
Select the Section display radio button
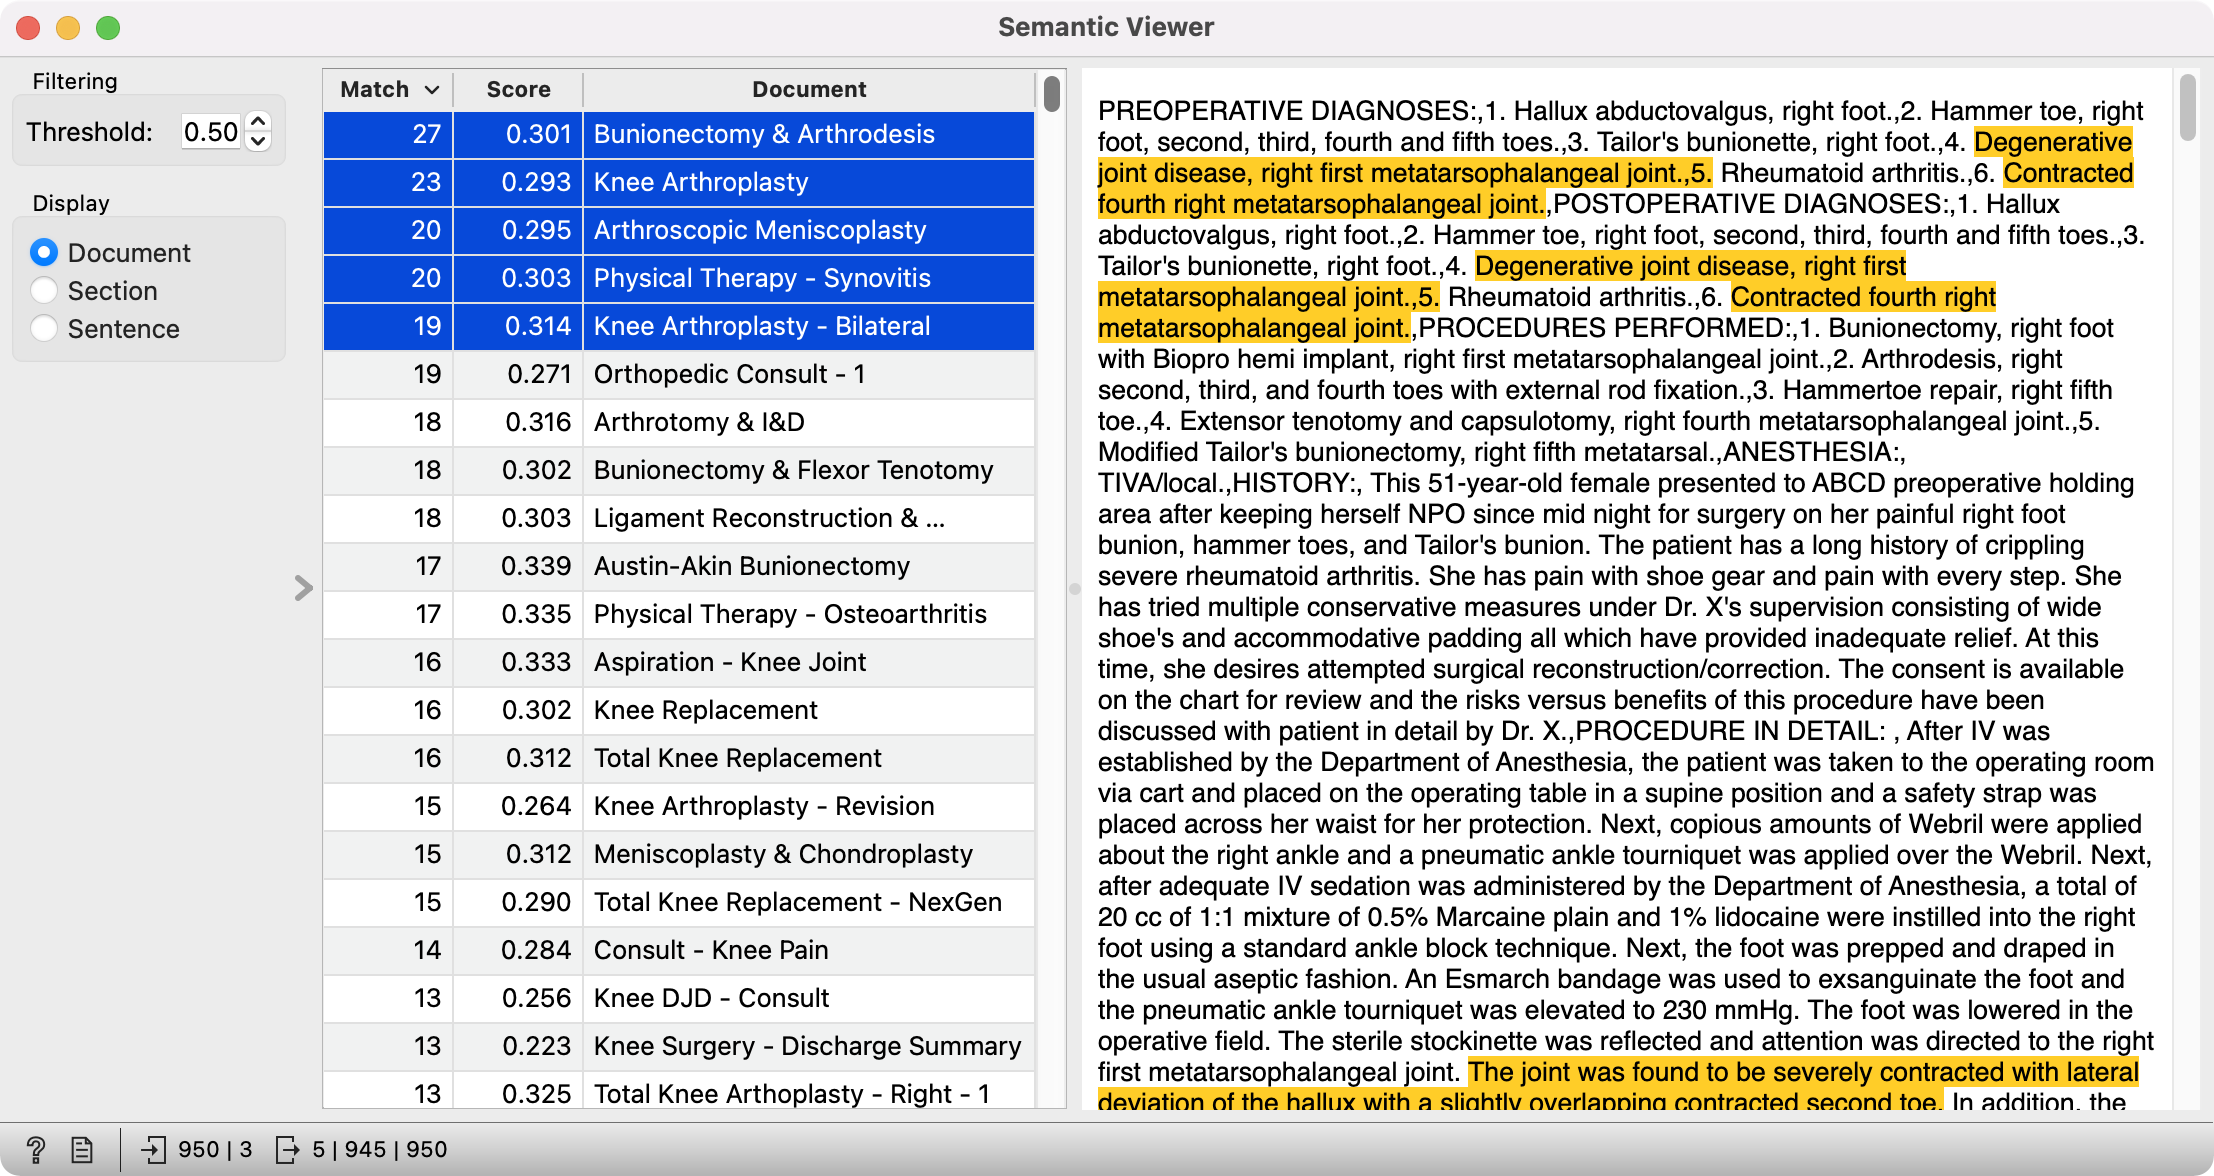tap(44, 290)
